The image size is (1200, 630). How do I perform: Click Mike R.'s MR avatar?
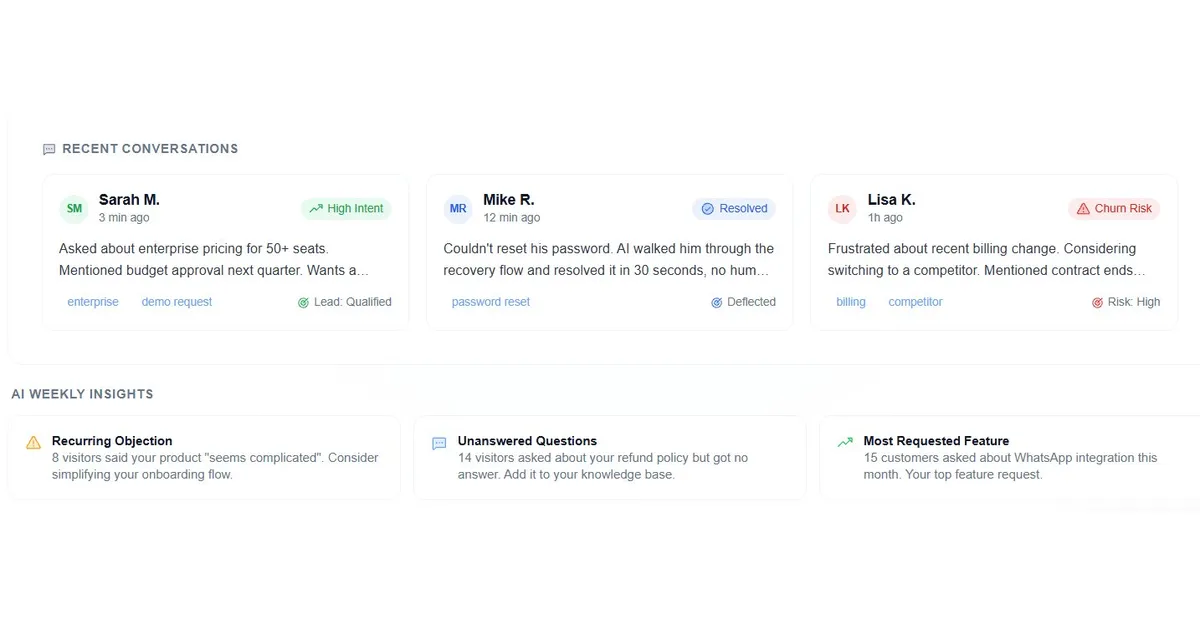pos(458,208)
